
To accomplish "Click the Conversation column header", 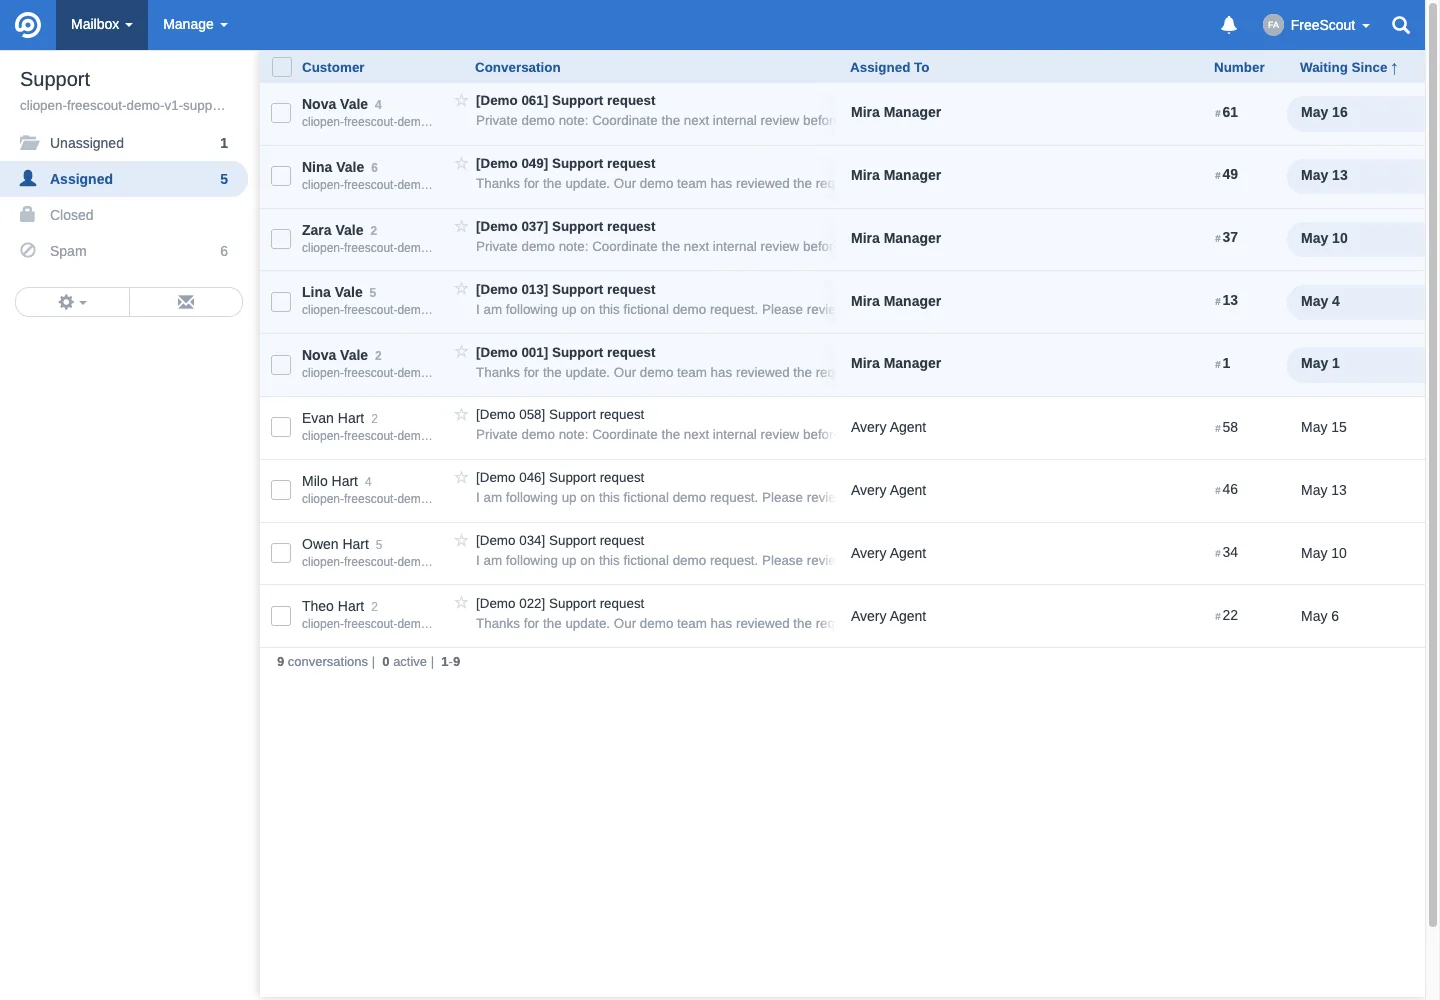I will (517, 67).
